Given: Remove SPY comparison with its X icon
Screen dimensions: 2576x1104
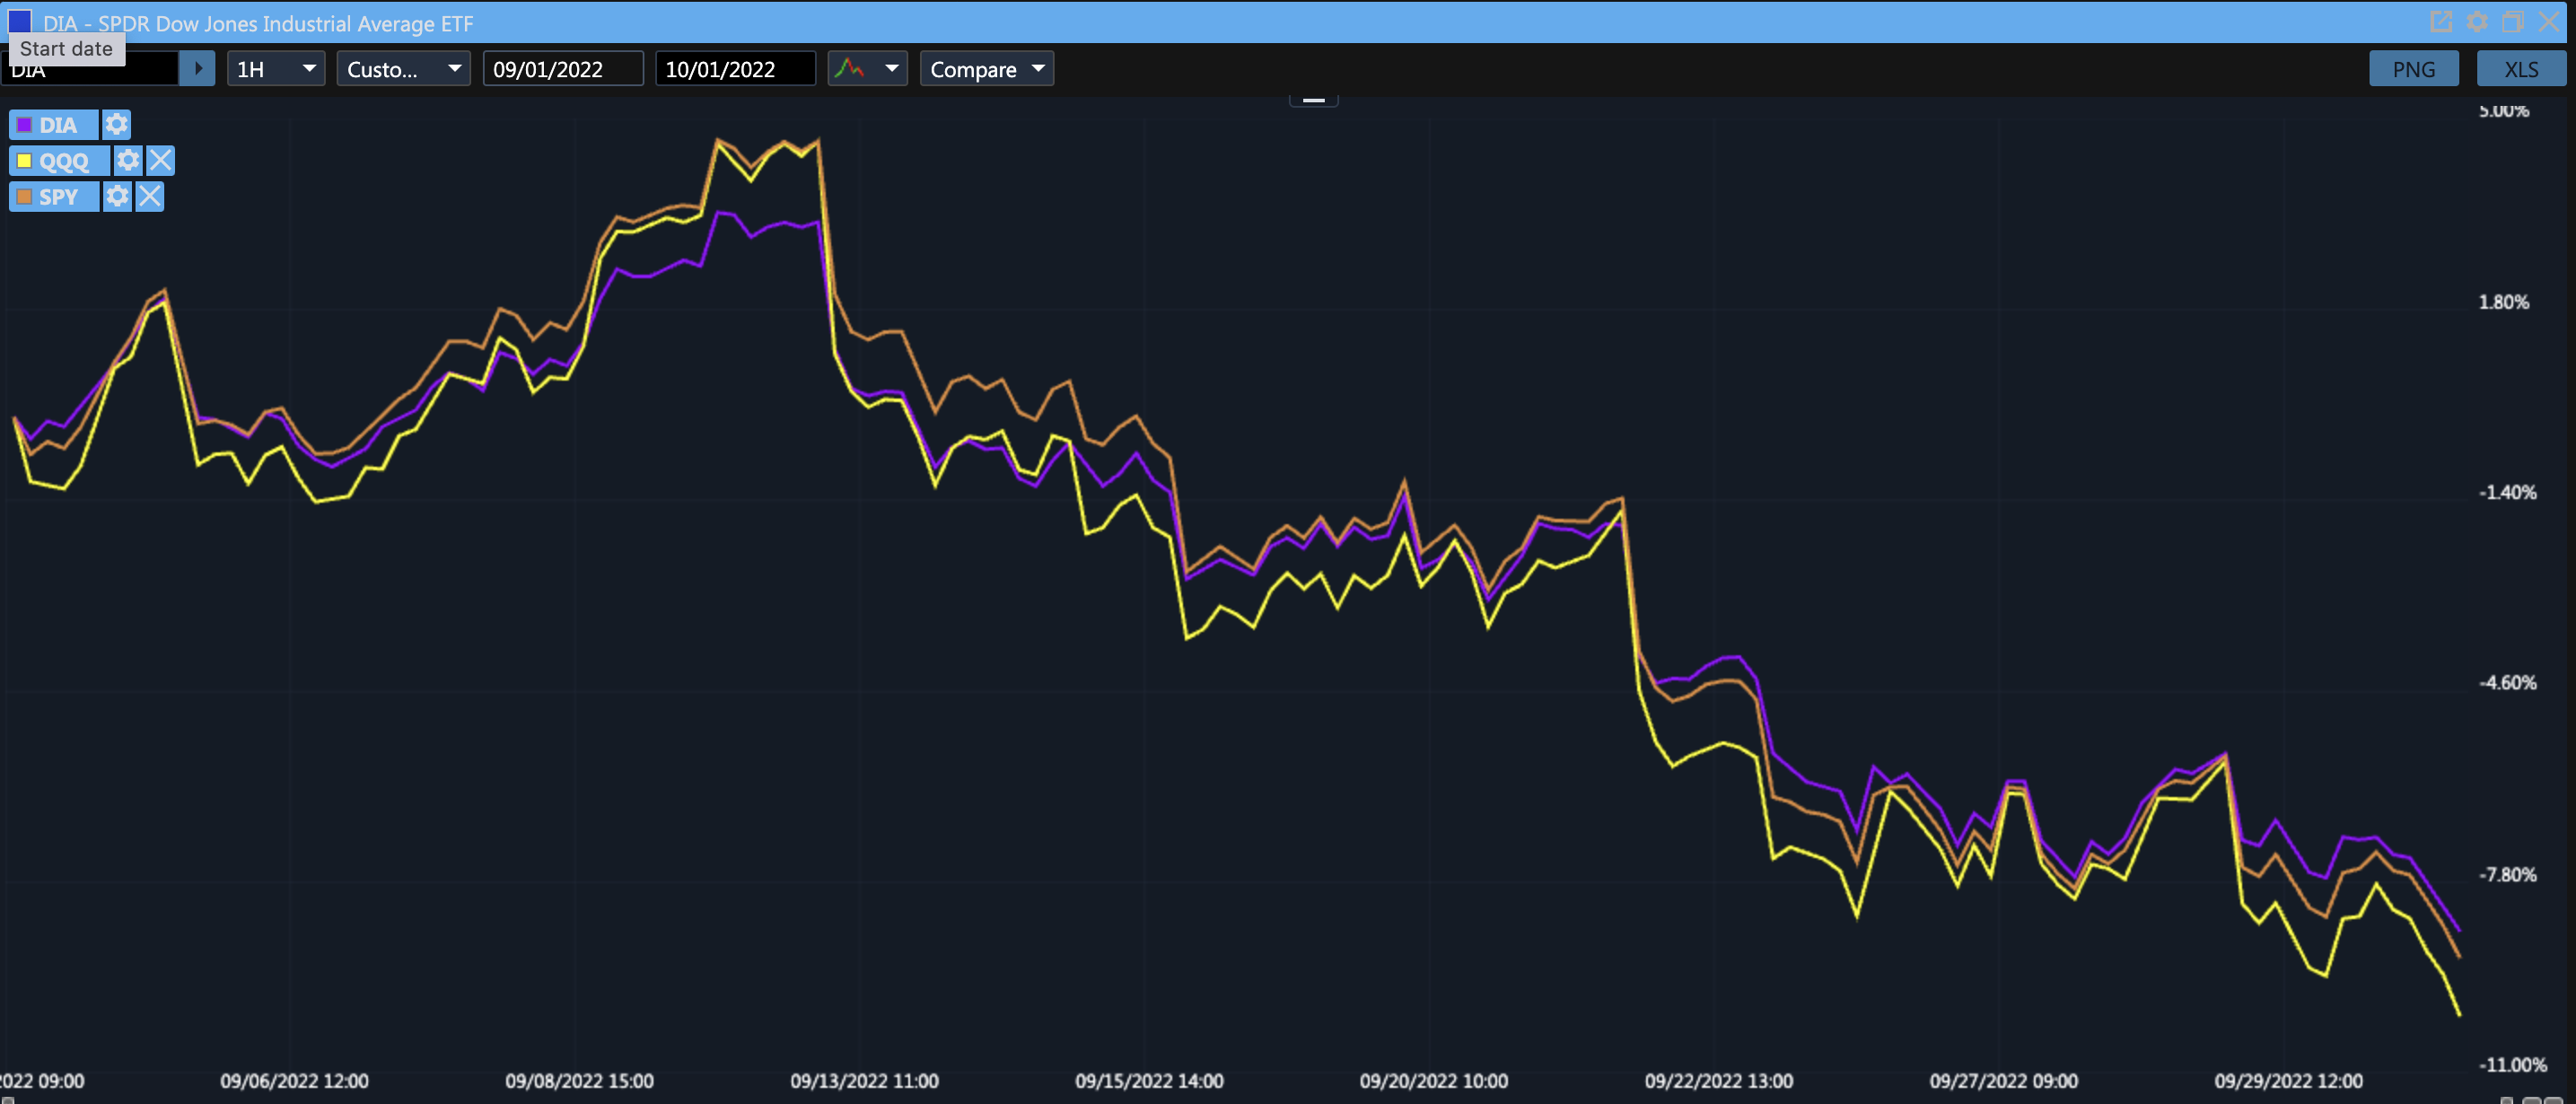Looking at the screenshot, I should click(x=150, y=197).
